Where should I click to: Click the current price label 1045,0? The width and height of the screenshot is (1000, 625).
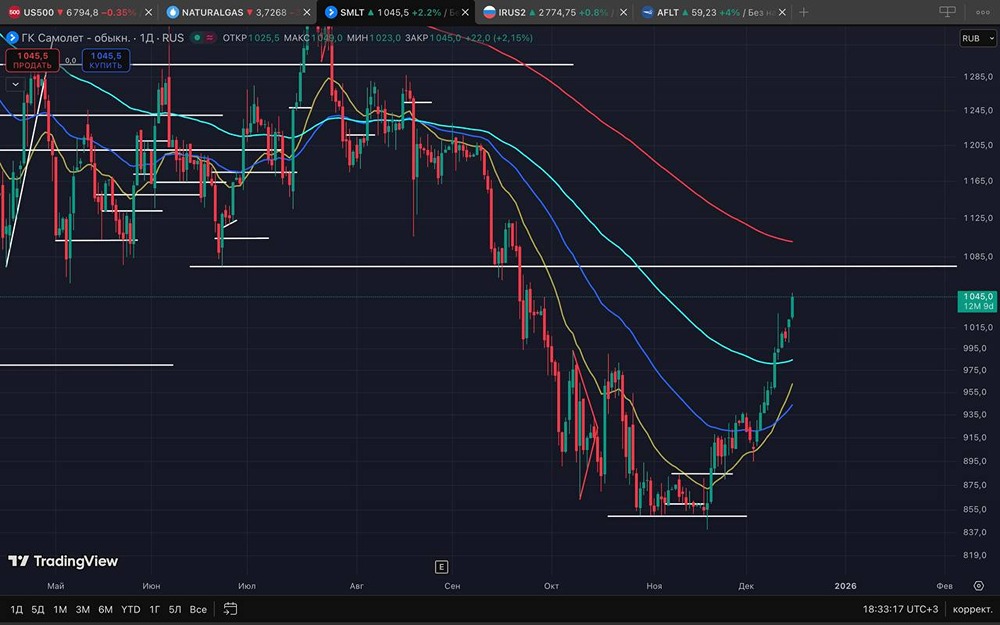pos(977,297)
